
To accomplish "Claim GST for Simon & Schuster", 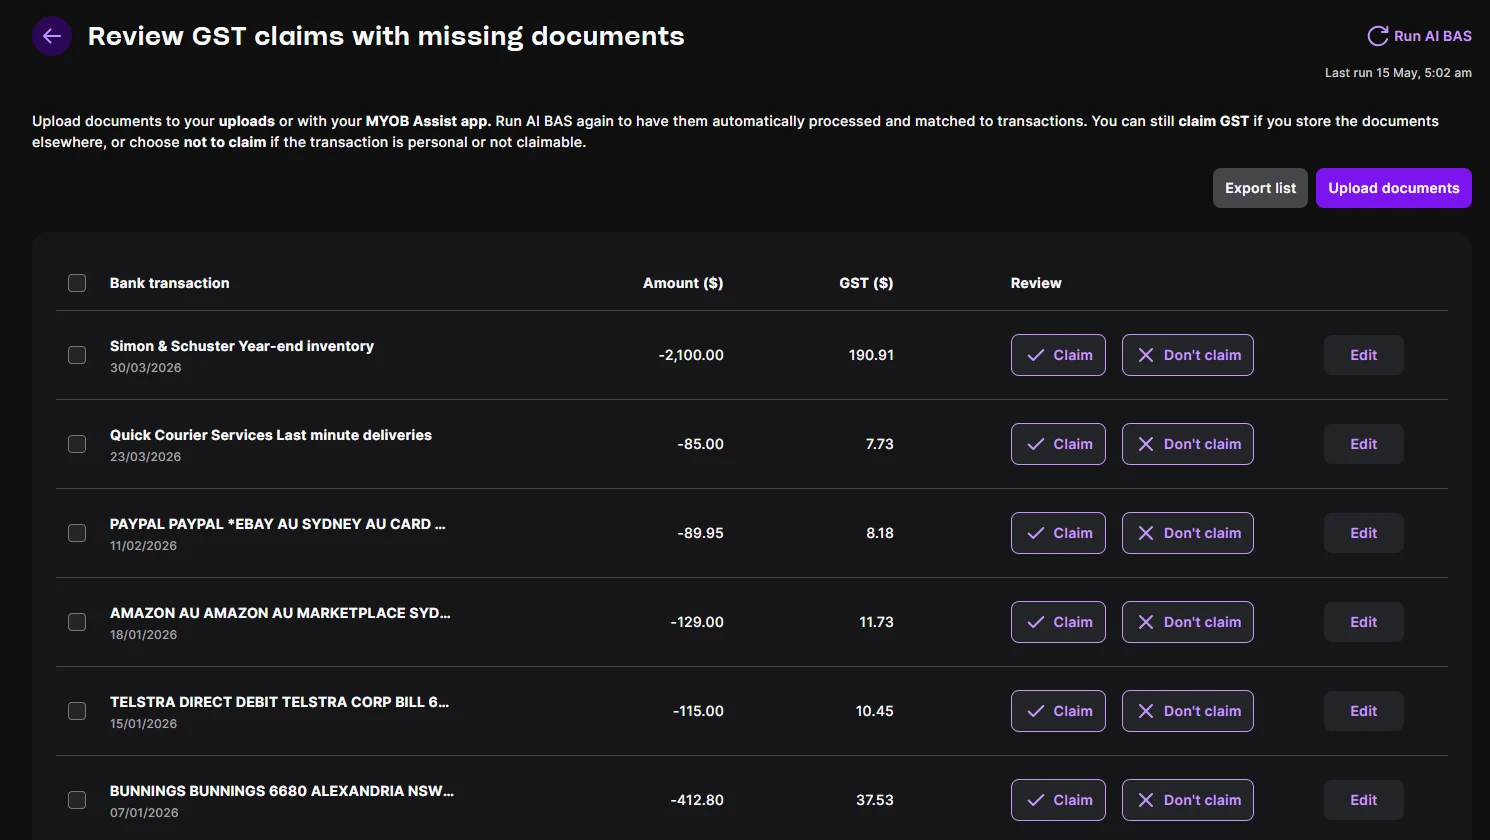I will [x=1058, y=355].
